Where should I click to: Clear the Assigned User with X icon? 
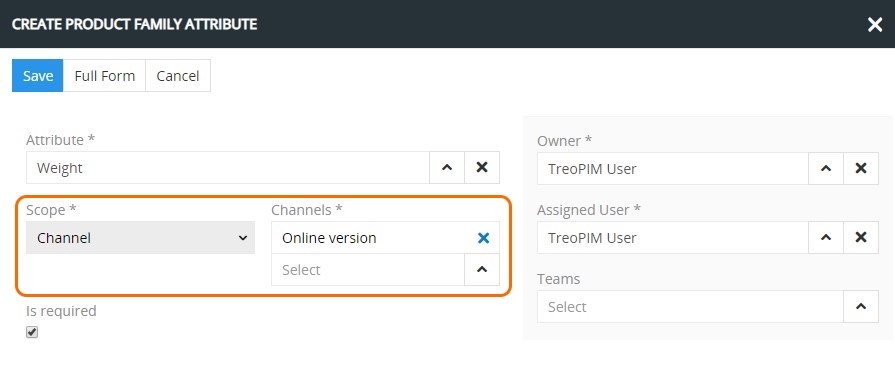point(861,237)
